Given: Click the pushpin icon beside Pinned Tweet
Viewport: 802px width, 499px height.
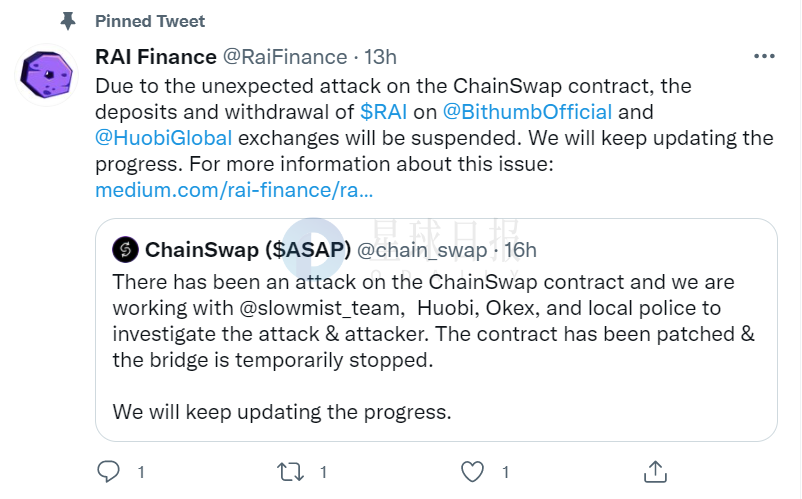Looking at the screenshot, I should point(68,21).
